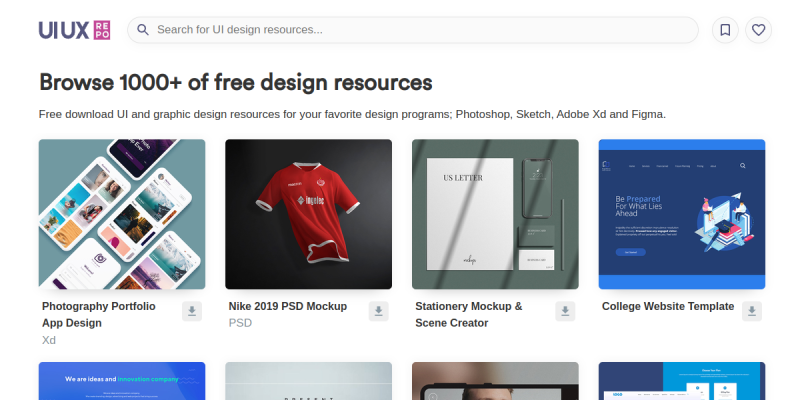Download the College Website Template
800x400 pixels.
[x=752, y=311]
